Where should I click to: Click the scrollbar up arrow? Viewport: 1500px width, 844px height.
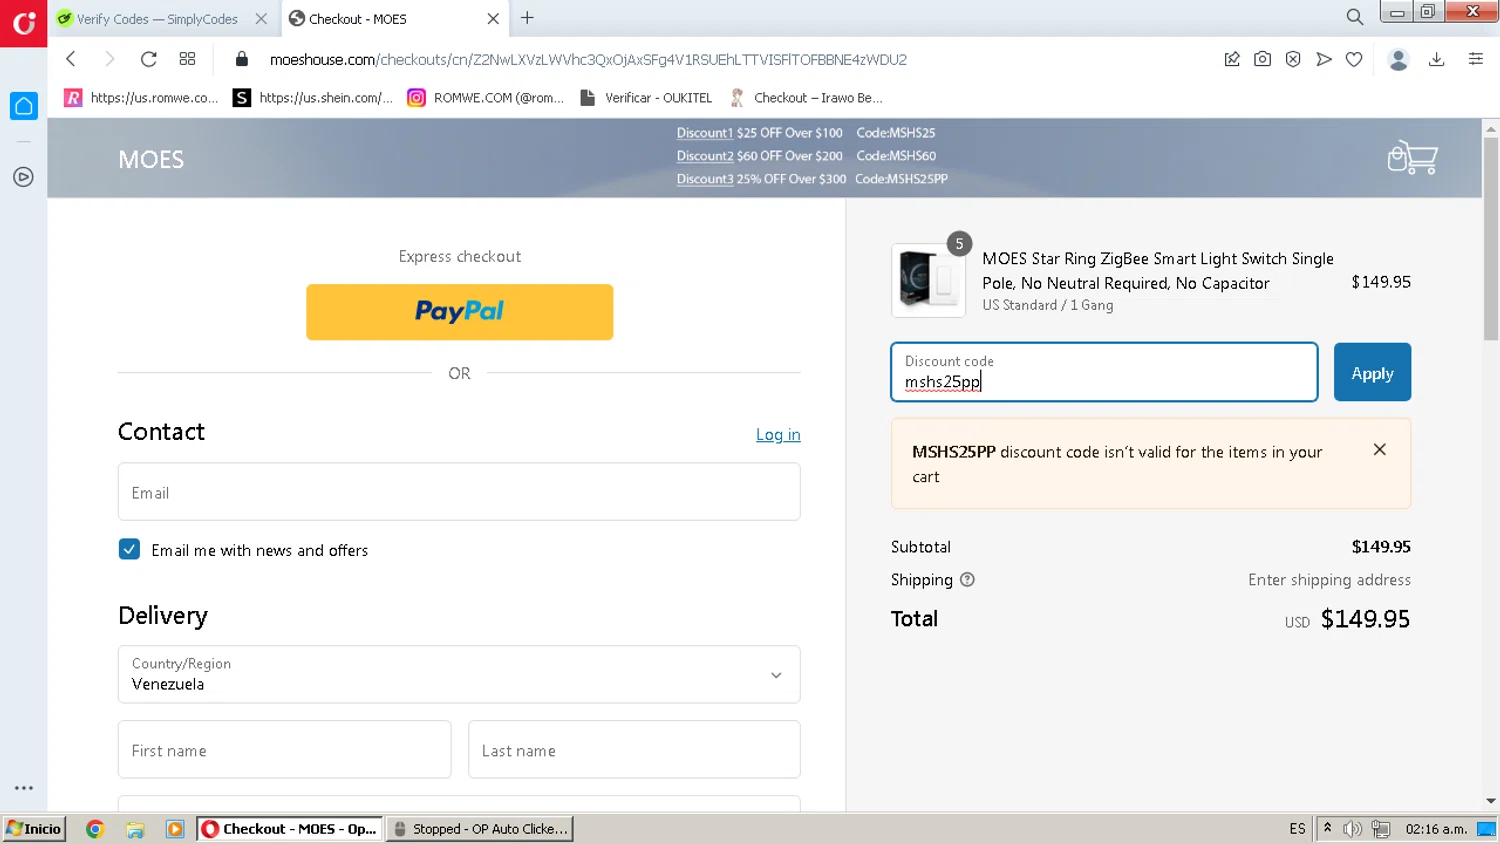coord(1491,129)
